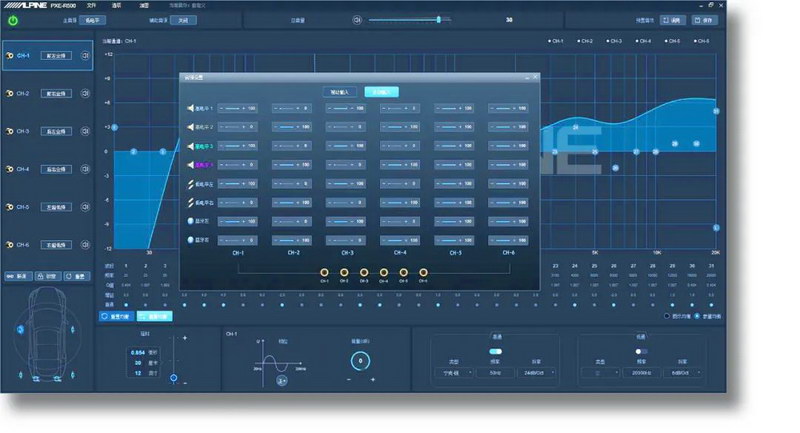
Task: Click the blue reset EQ button below the band table
Action: click(x=116, y=316)
